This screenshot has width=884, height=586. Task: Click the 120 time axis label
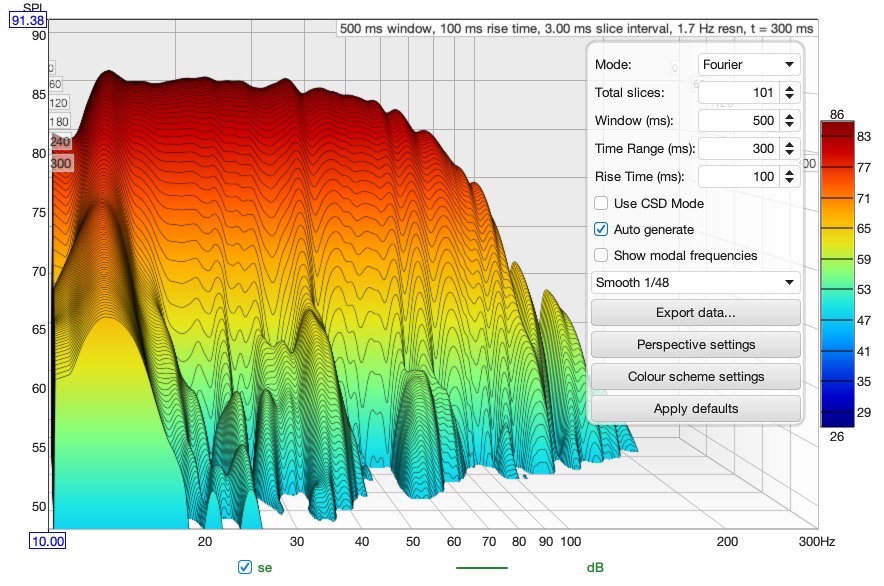click(x=58, y=103)
